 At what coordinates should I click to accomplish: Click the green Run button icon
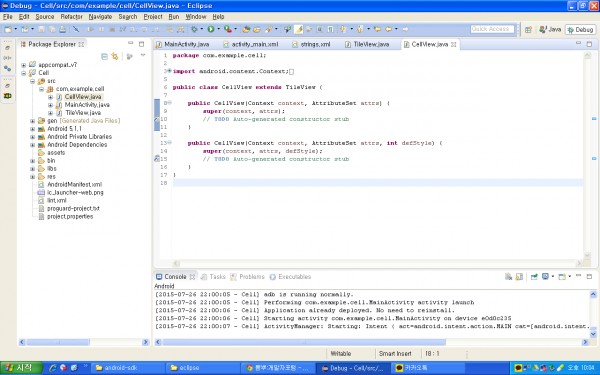click(211, 29)
